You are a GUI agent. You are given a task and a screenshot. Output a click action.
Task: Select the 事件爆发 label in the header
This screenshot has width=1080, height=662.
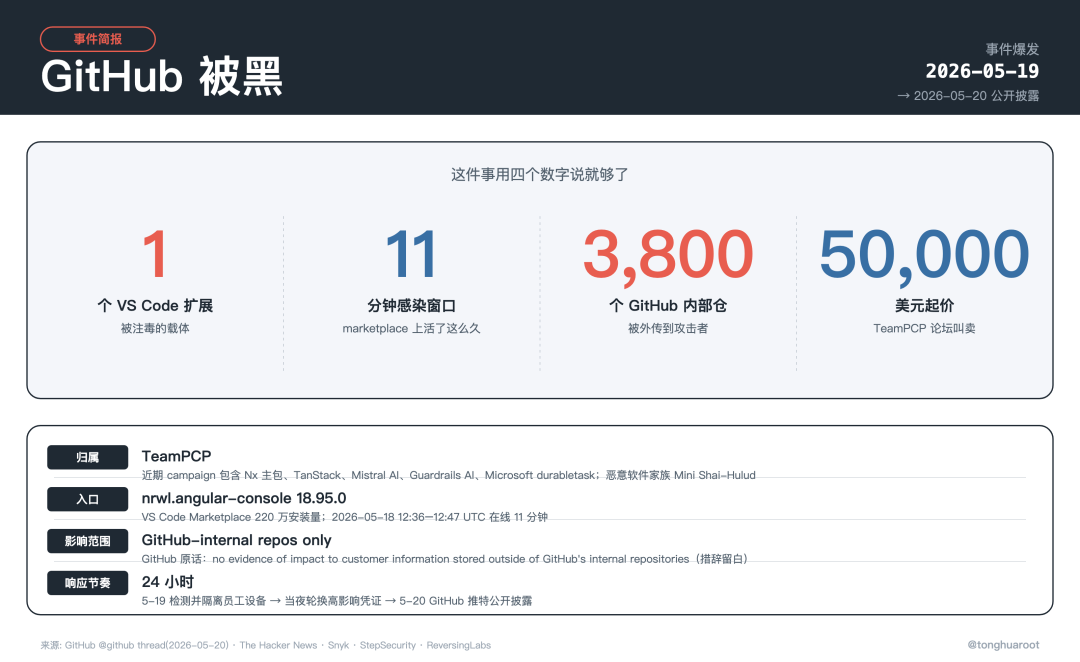coord(1012,49)
